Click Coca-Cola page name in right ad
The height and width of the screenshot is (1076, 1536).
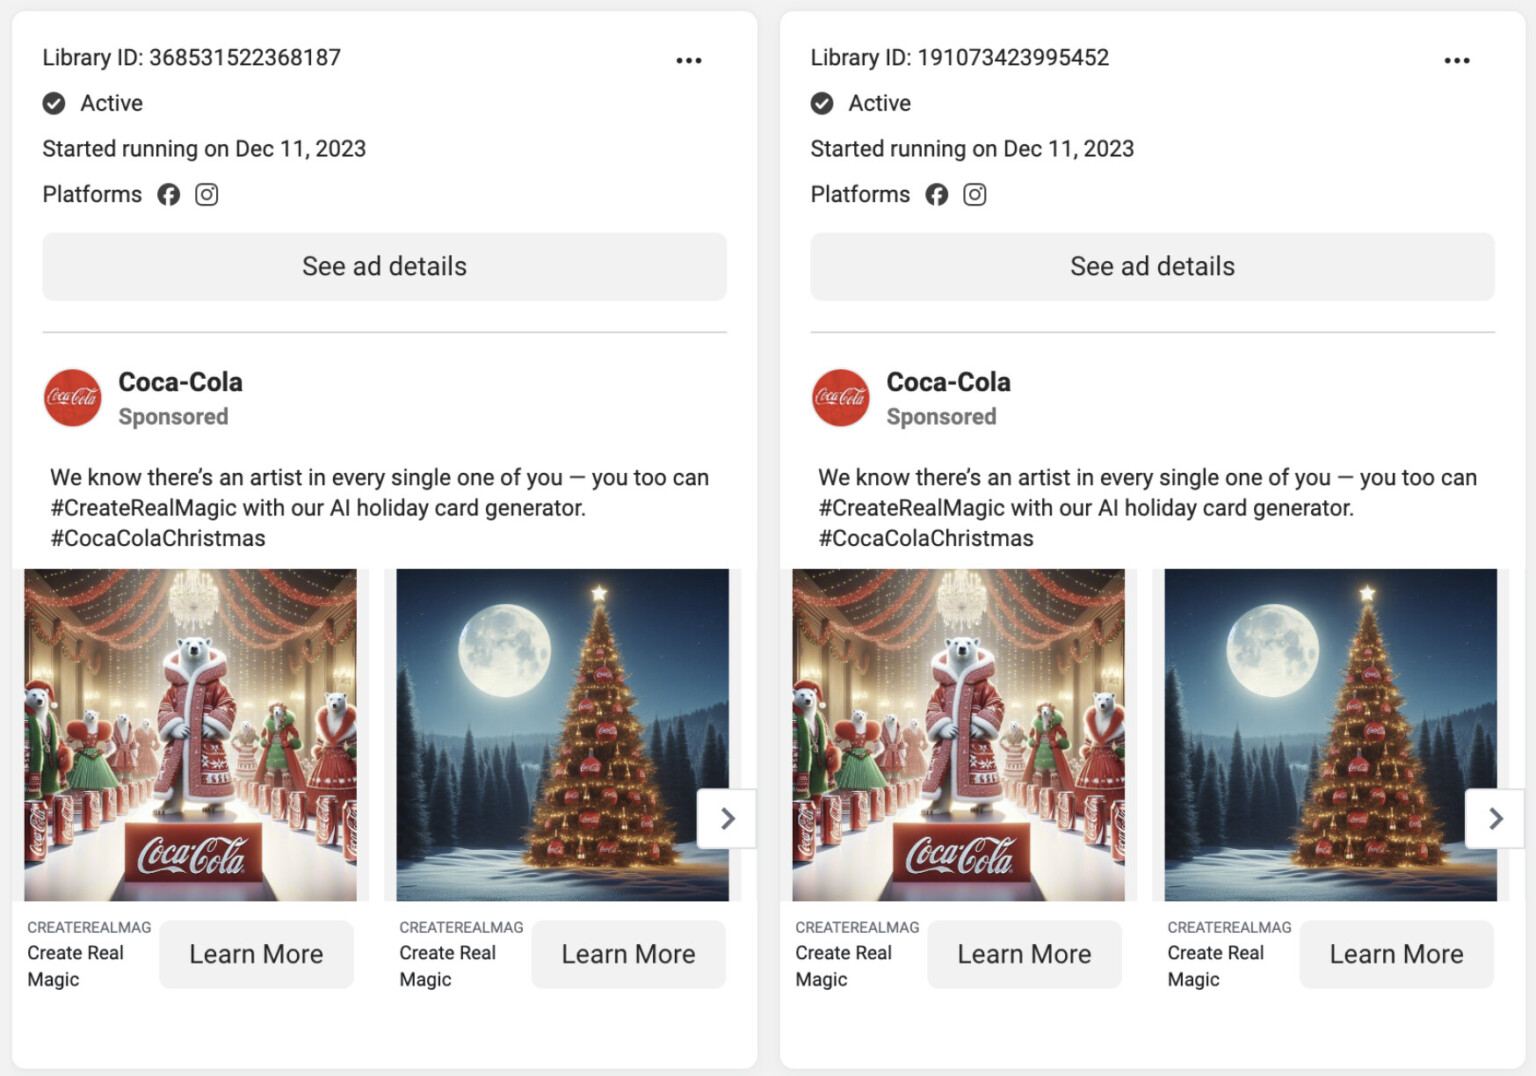tap(948, 382)
